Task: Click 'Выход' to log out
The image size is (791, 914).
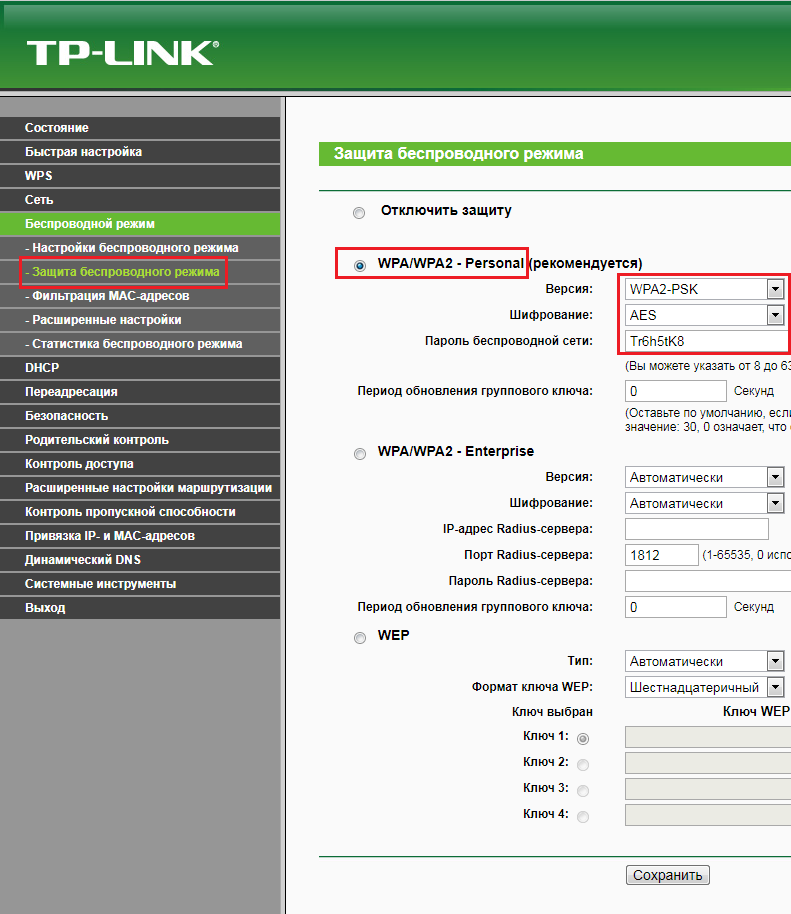Action: pos(45,608)
